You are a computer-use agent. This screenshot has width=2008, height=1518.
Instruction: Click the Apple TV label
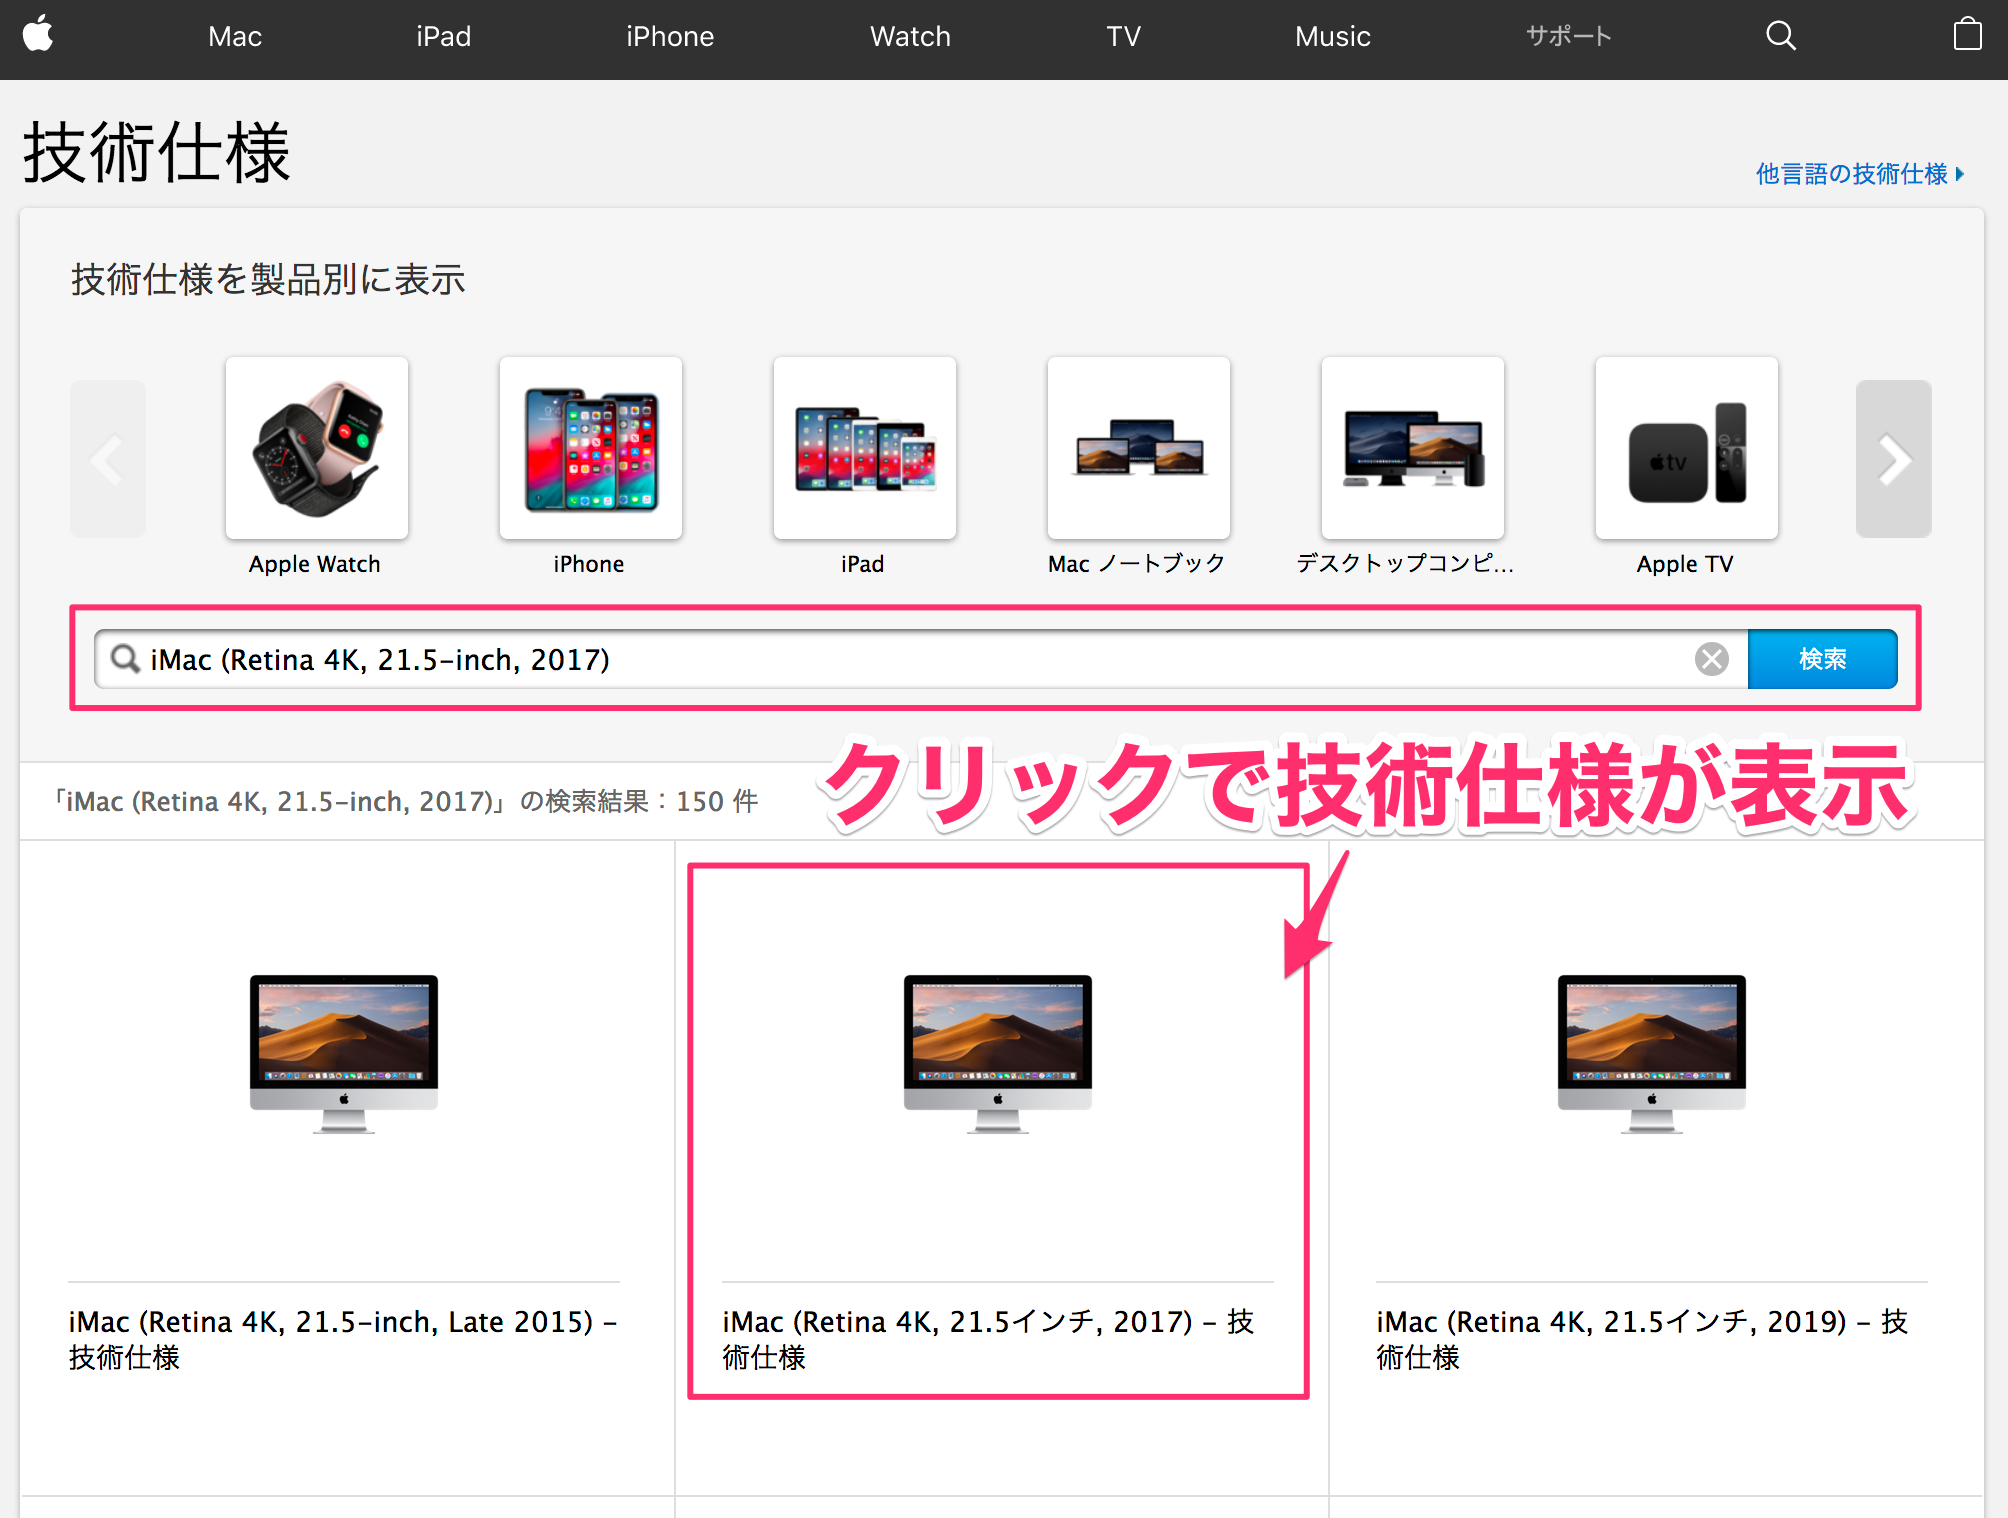click(1685, 564)
